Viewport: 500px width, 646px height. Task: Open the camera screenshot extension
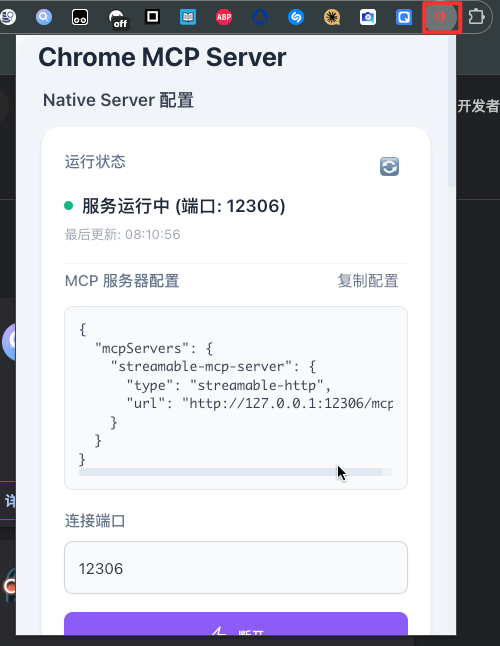pos(368,17)
